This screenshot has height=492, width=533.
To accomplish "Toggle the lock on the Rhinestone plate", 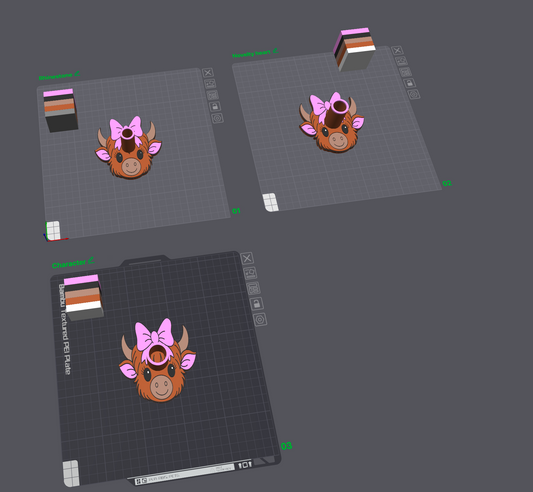I will pos(215,107).
